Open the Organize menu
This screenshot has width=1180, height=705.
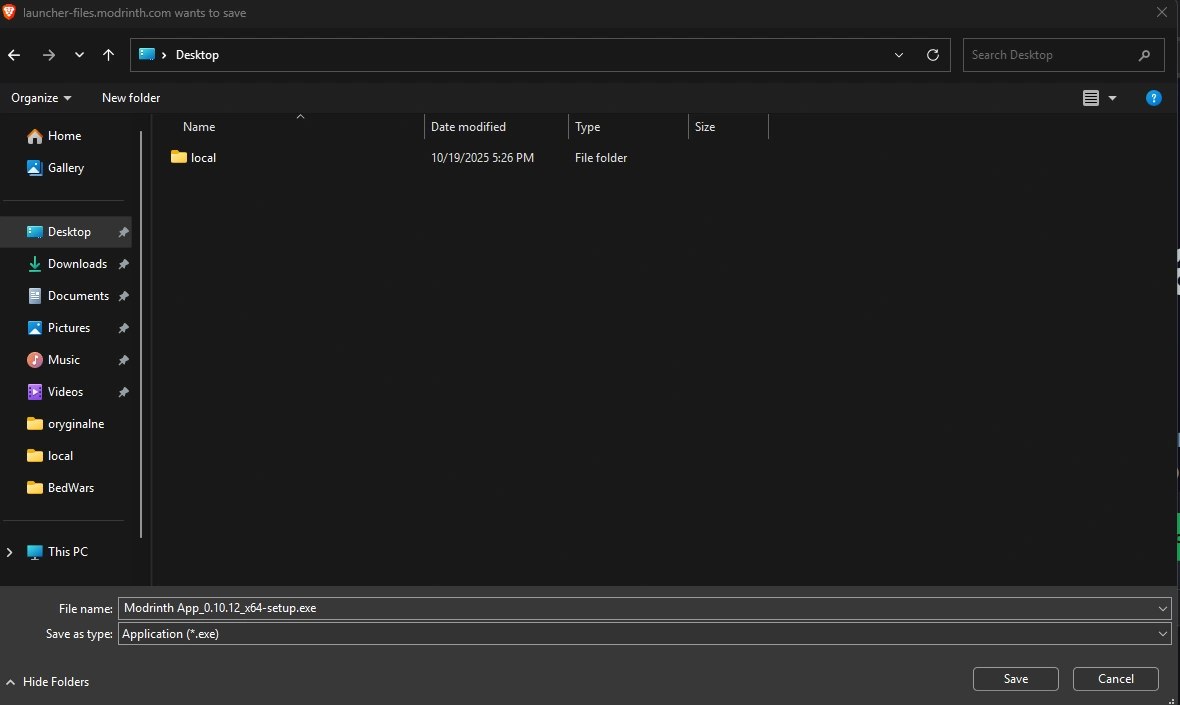pyautogui.click(x=41, y=98)
